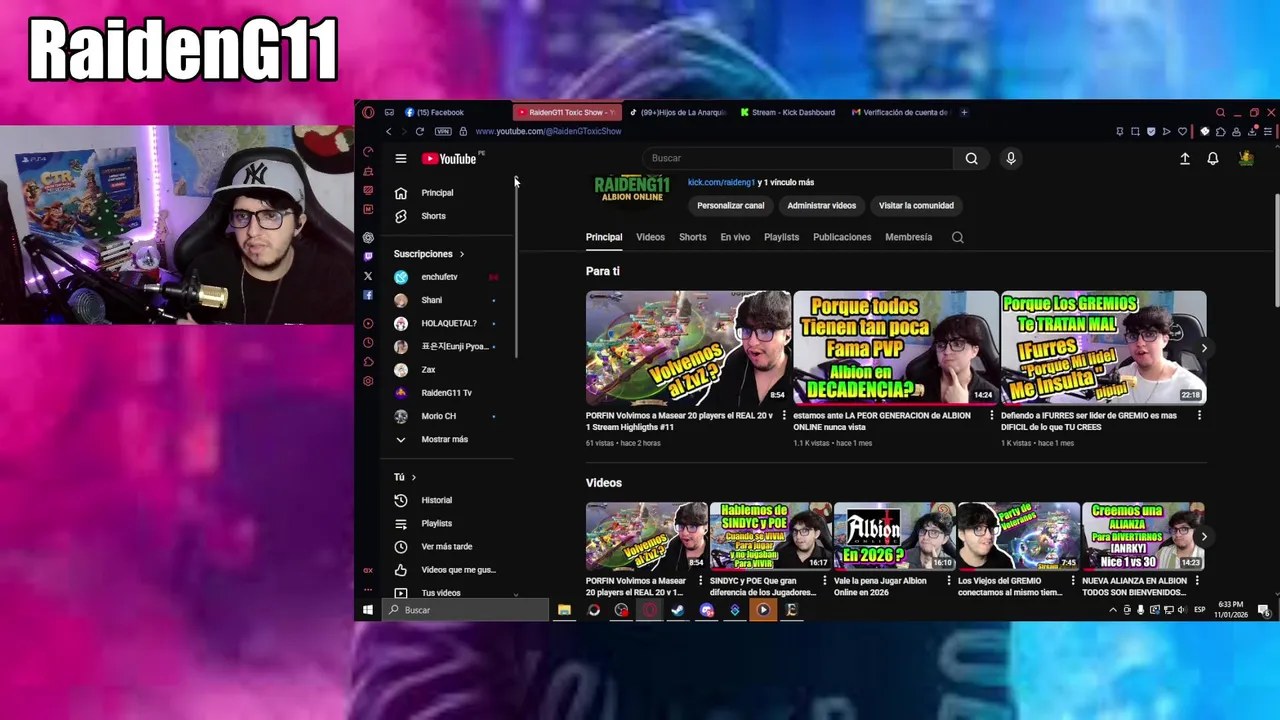Click the page vertical scrollbar
Image resolution: width=1280 pixels, height=720 pixels.
tap(1276, 250)
